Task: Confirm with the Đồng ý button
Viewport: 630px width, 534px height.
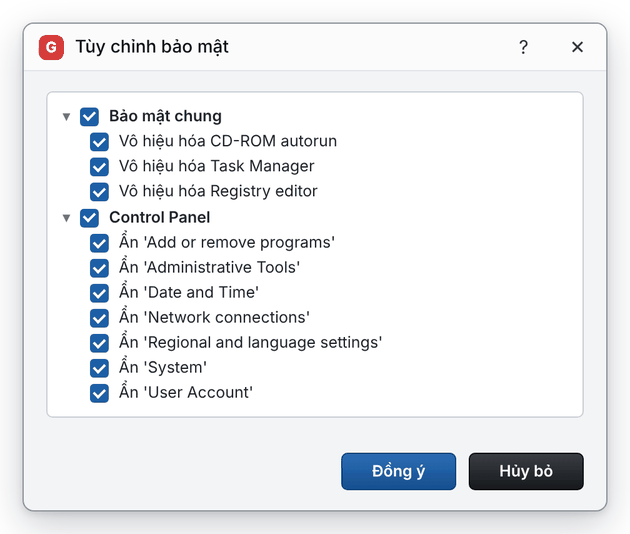Action: coord(399,471)
